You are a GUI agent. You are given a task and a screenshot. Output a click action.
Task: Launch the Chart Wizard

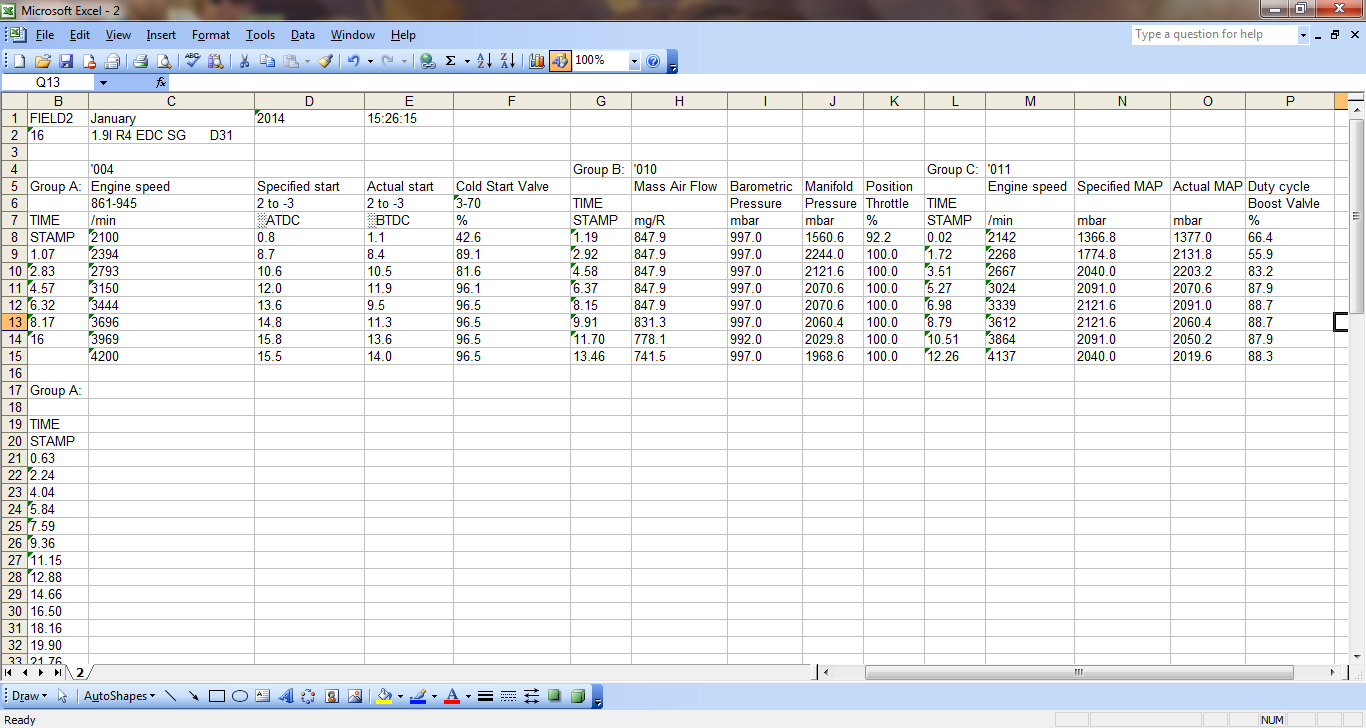(538, 61)
